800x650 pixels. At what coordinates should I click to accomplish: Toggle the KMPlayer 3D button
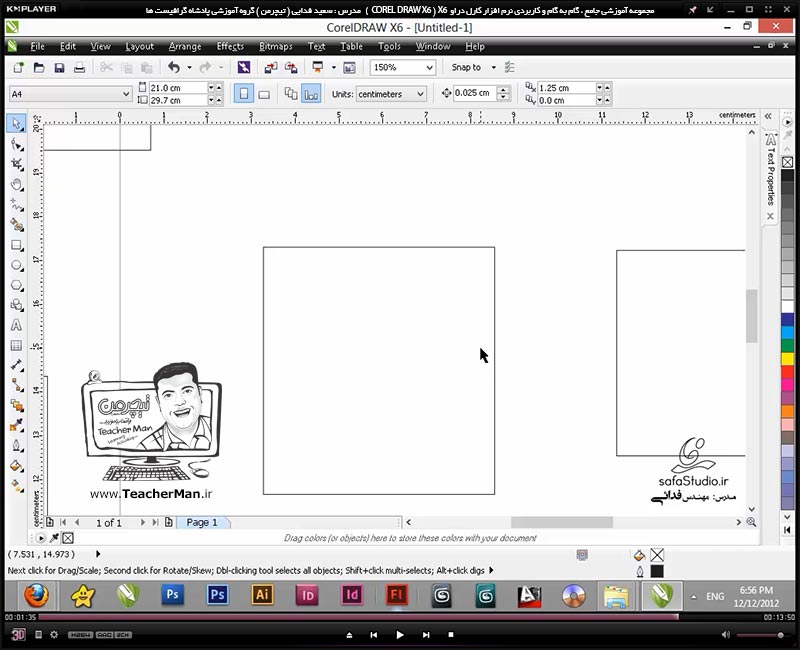pyautogui.click(x=18, y=635)
